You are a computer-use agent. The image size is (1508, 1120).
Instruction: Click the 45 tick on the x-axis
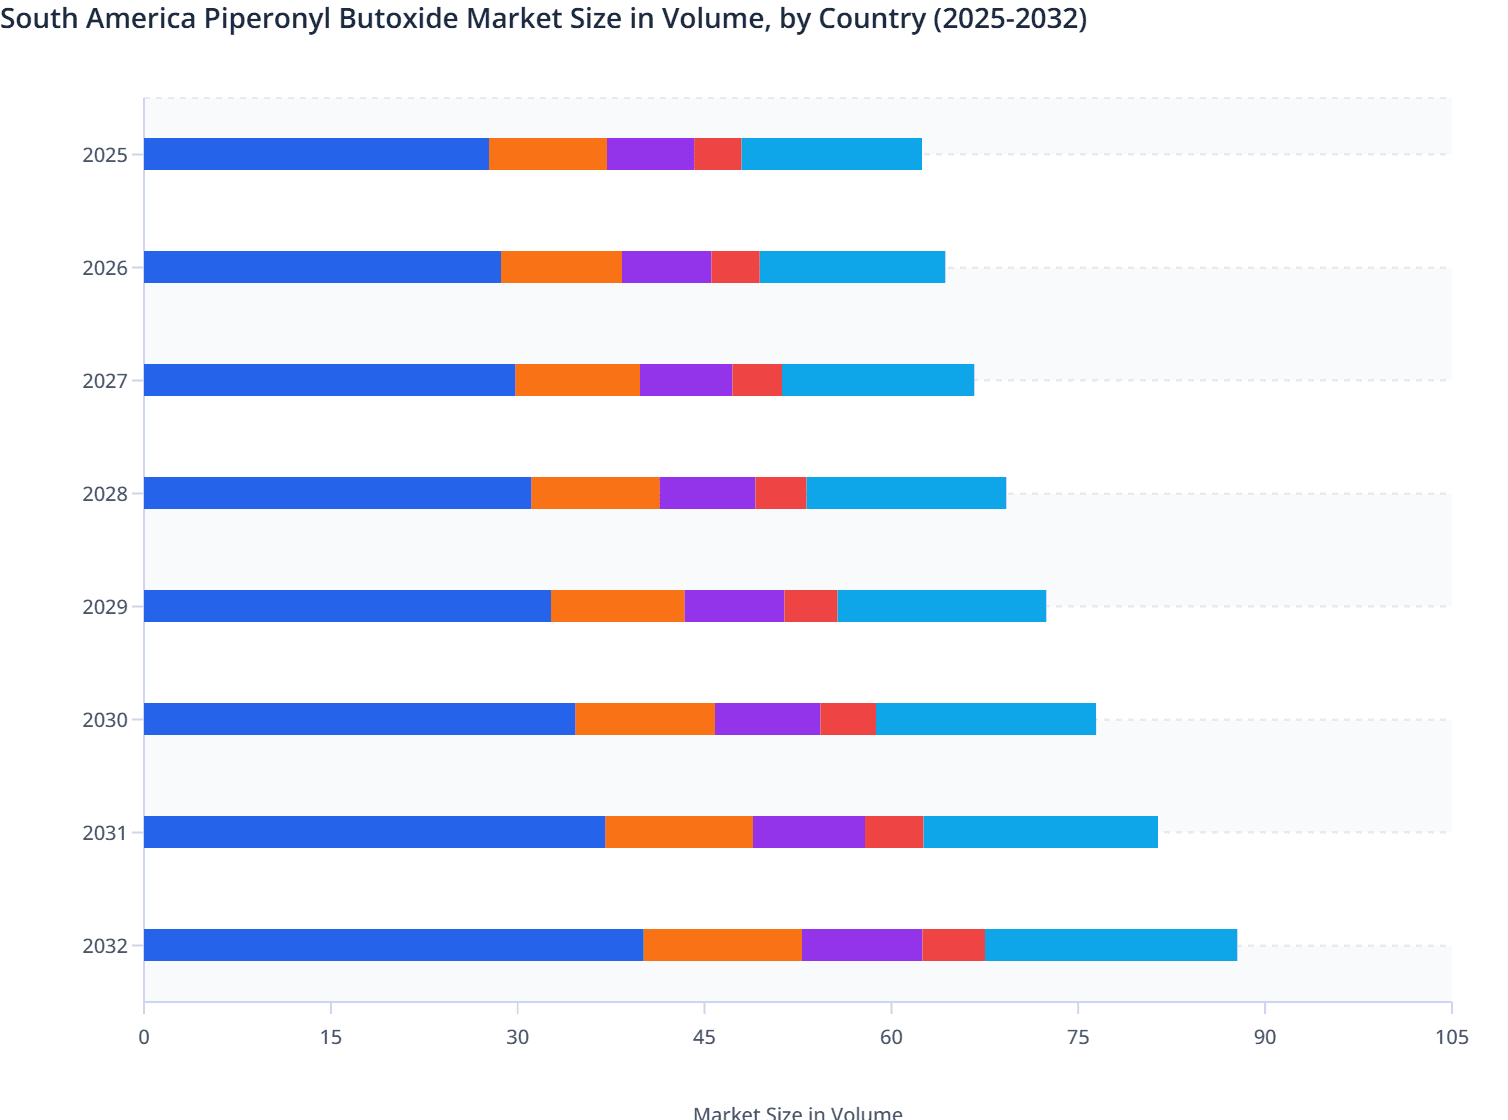(705, 1038)
